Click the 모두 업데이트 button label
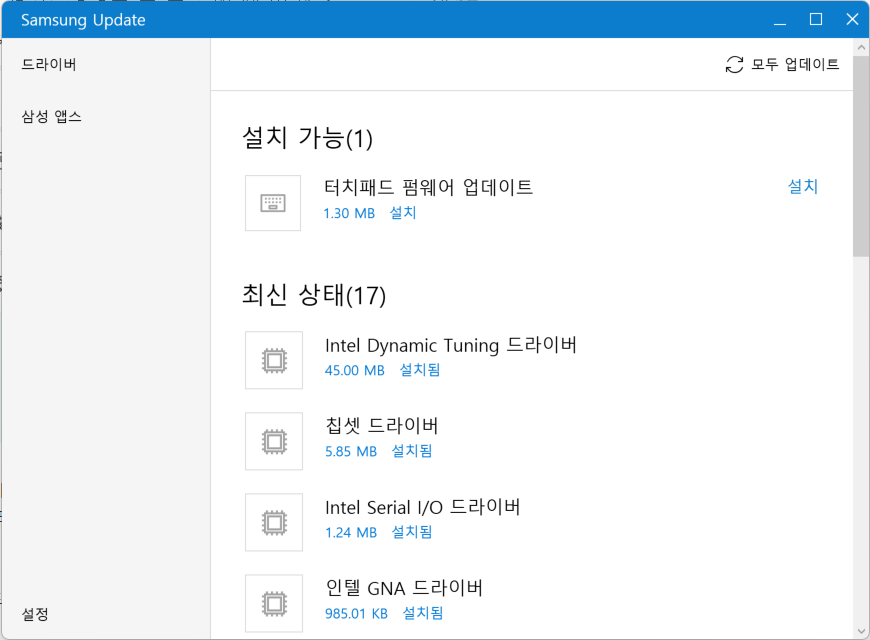This screenshot has height=640, width=870. (x=795, y=64)
